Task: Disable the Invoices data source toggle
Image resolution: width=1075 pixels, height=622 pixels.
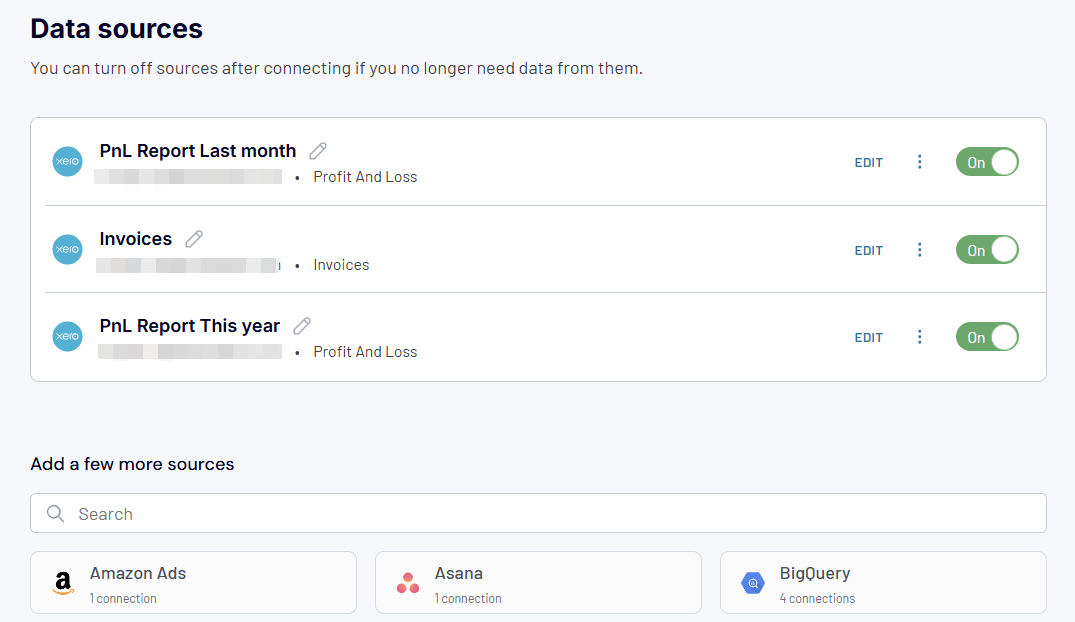Action: [987, 250]
